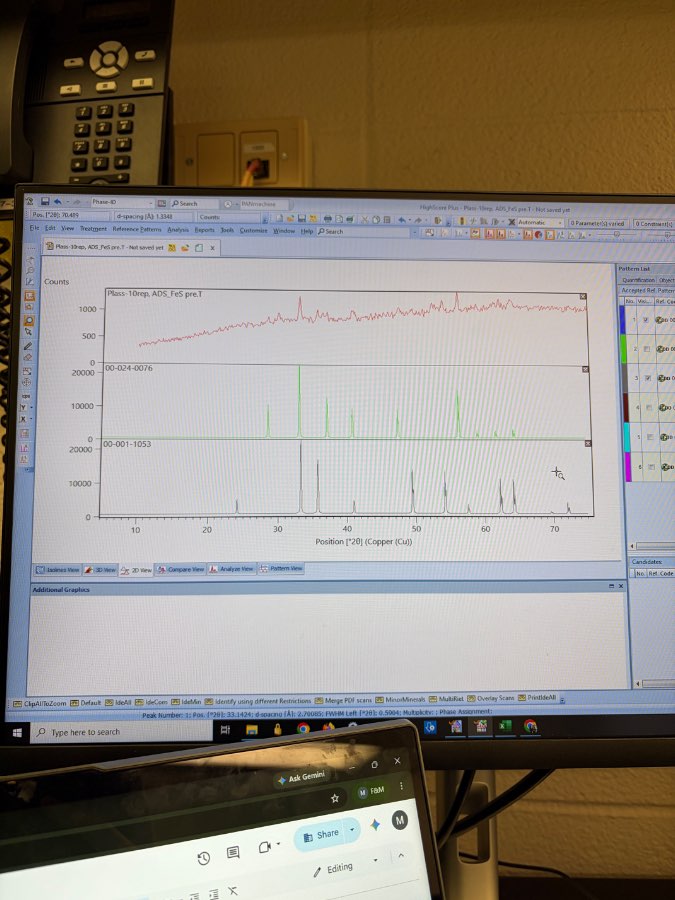The image size is (675, 900).
Task: Toggle visibility checkbox for pattern 5
Action: coord(650,437)
